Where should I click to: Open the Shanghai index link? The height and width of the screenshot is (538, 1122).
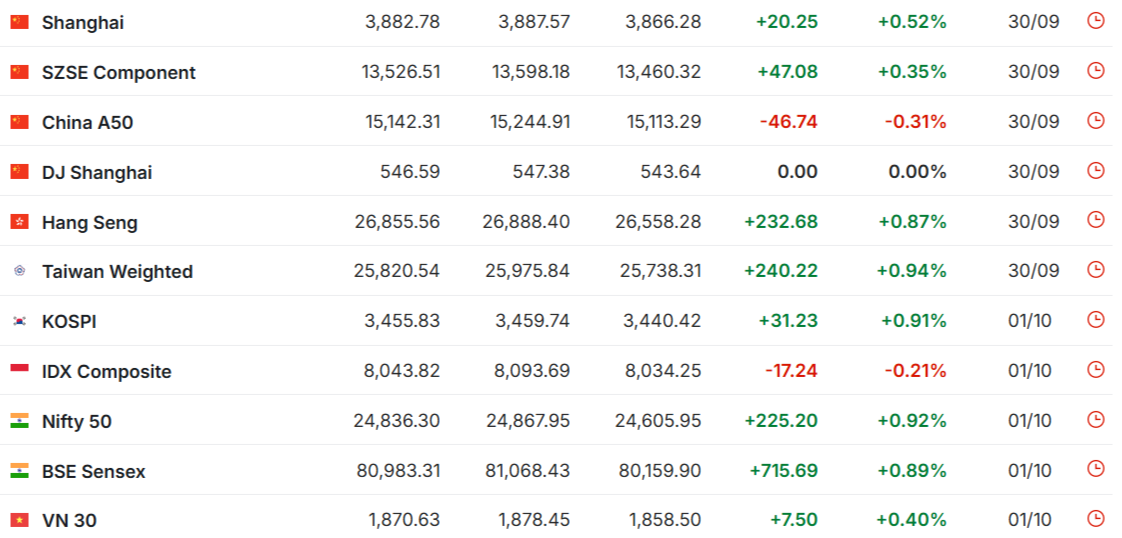pos(83,22)
